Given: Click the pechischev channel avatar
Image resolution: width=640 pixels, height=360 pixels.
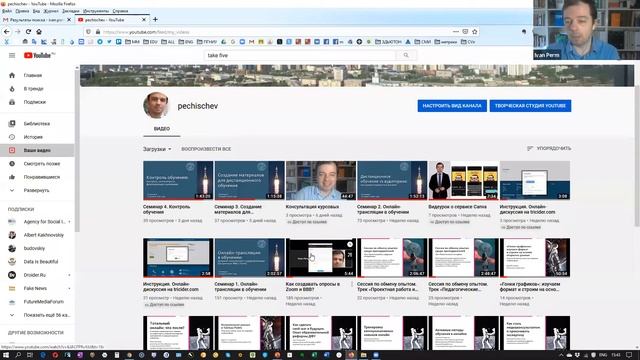Looking at the screenshot, I should [156, 105].
